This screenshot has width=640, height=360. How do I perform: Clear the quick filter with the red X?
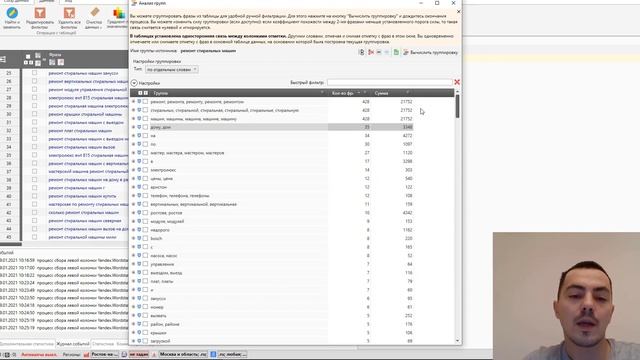click(x=457, y=82)
